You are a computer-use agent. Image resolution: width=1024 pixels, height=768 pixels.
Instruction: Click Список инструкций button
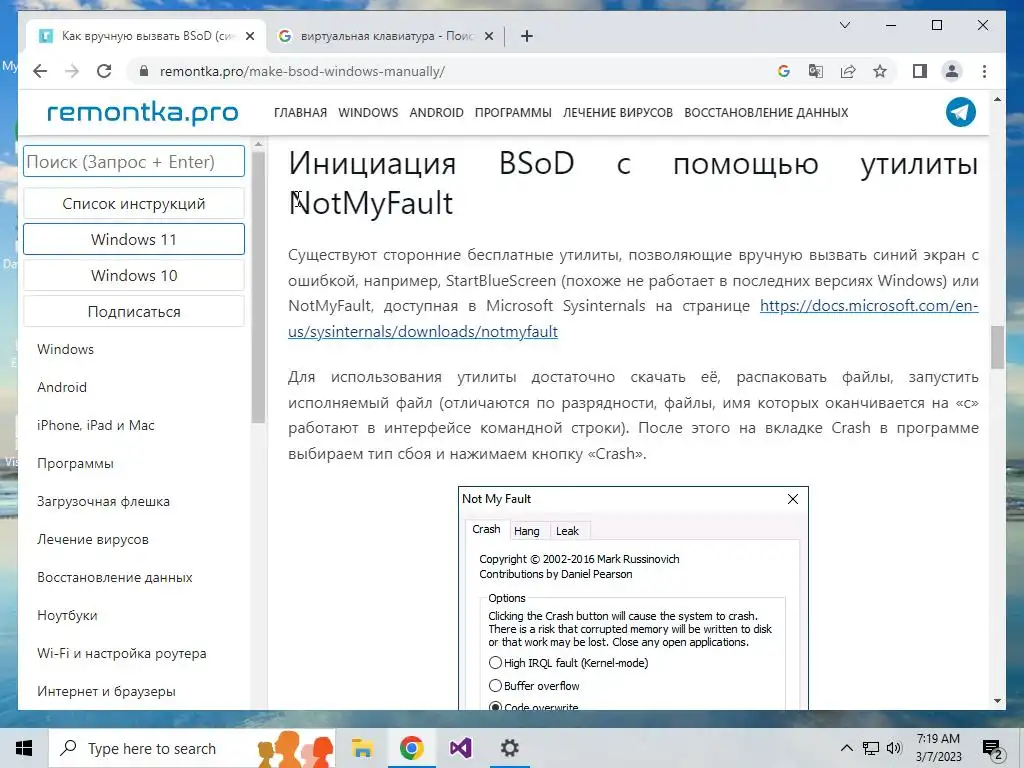click(x=134, y=204)
